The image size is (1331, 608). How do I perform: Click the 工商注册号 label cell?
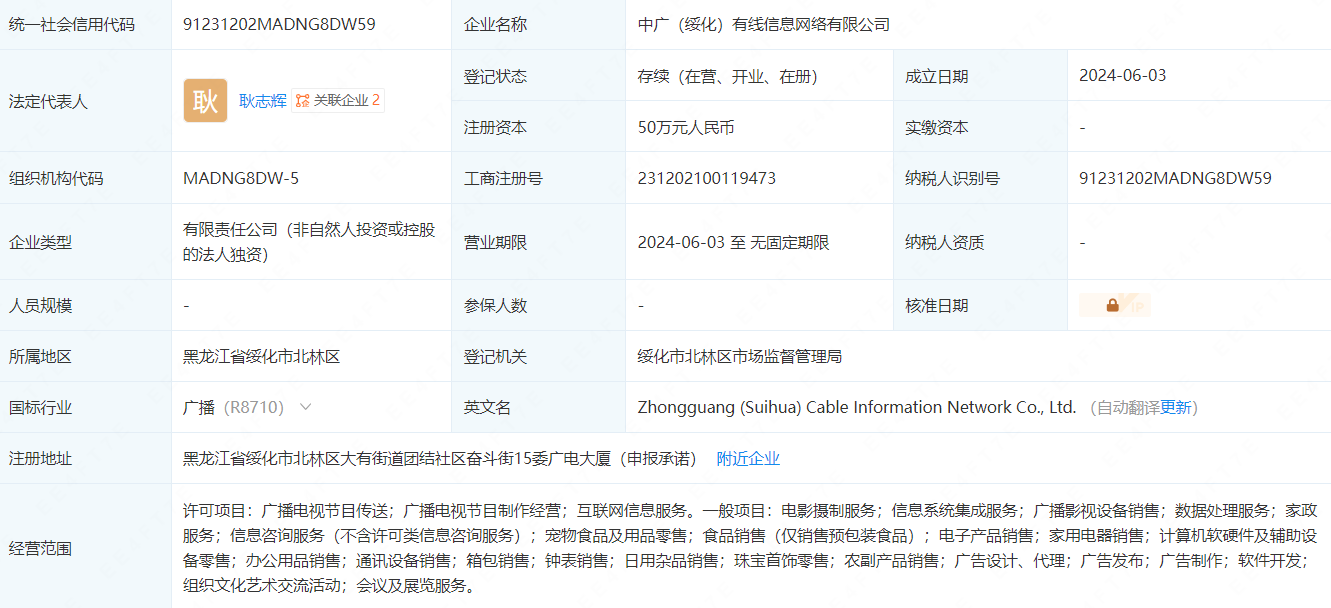[x=539, y=179]
